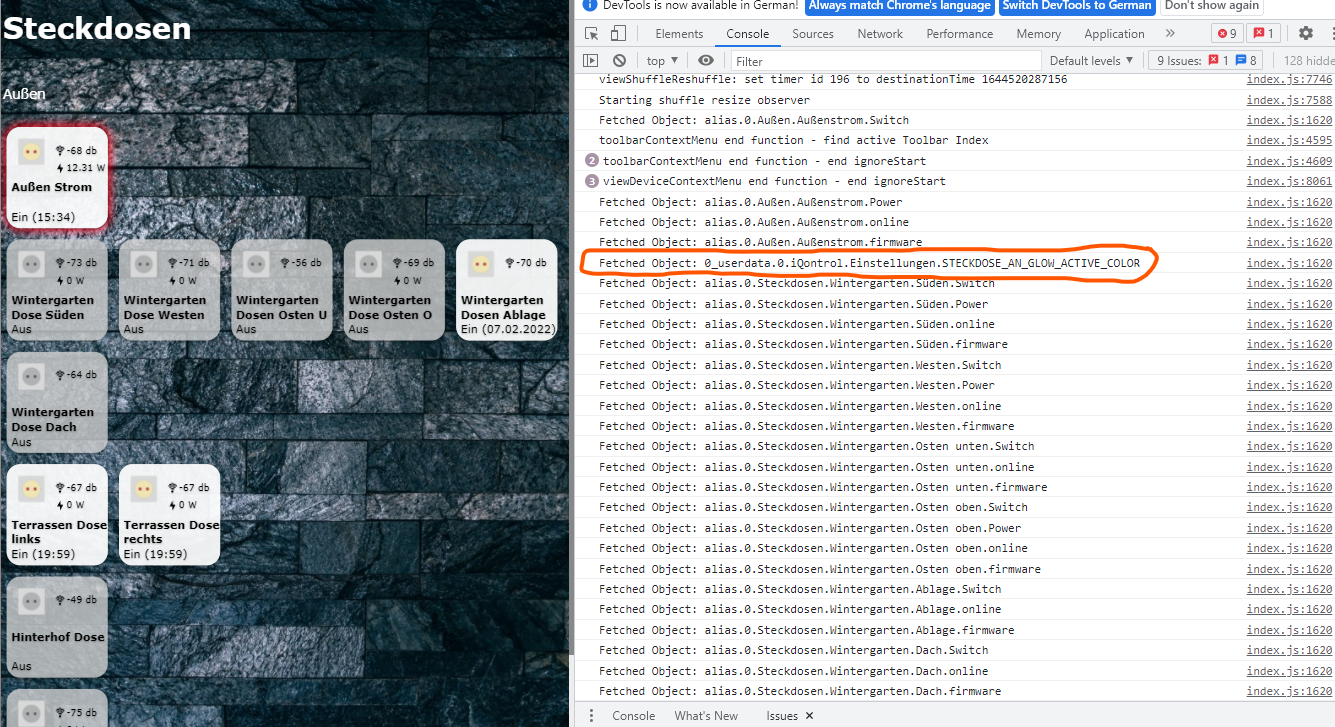Open the Default levels dropdown
This screenshot has width=1335, height=727.
1092,61
